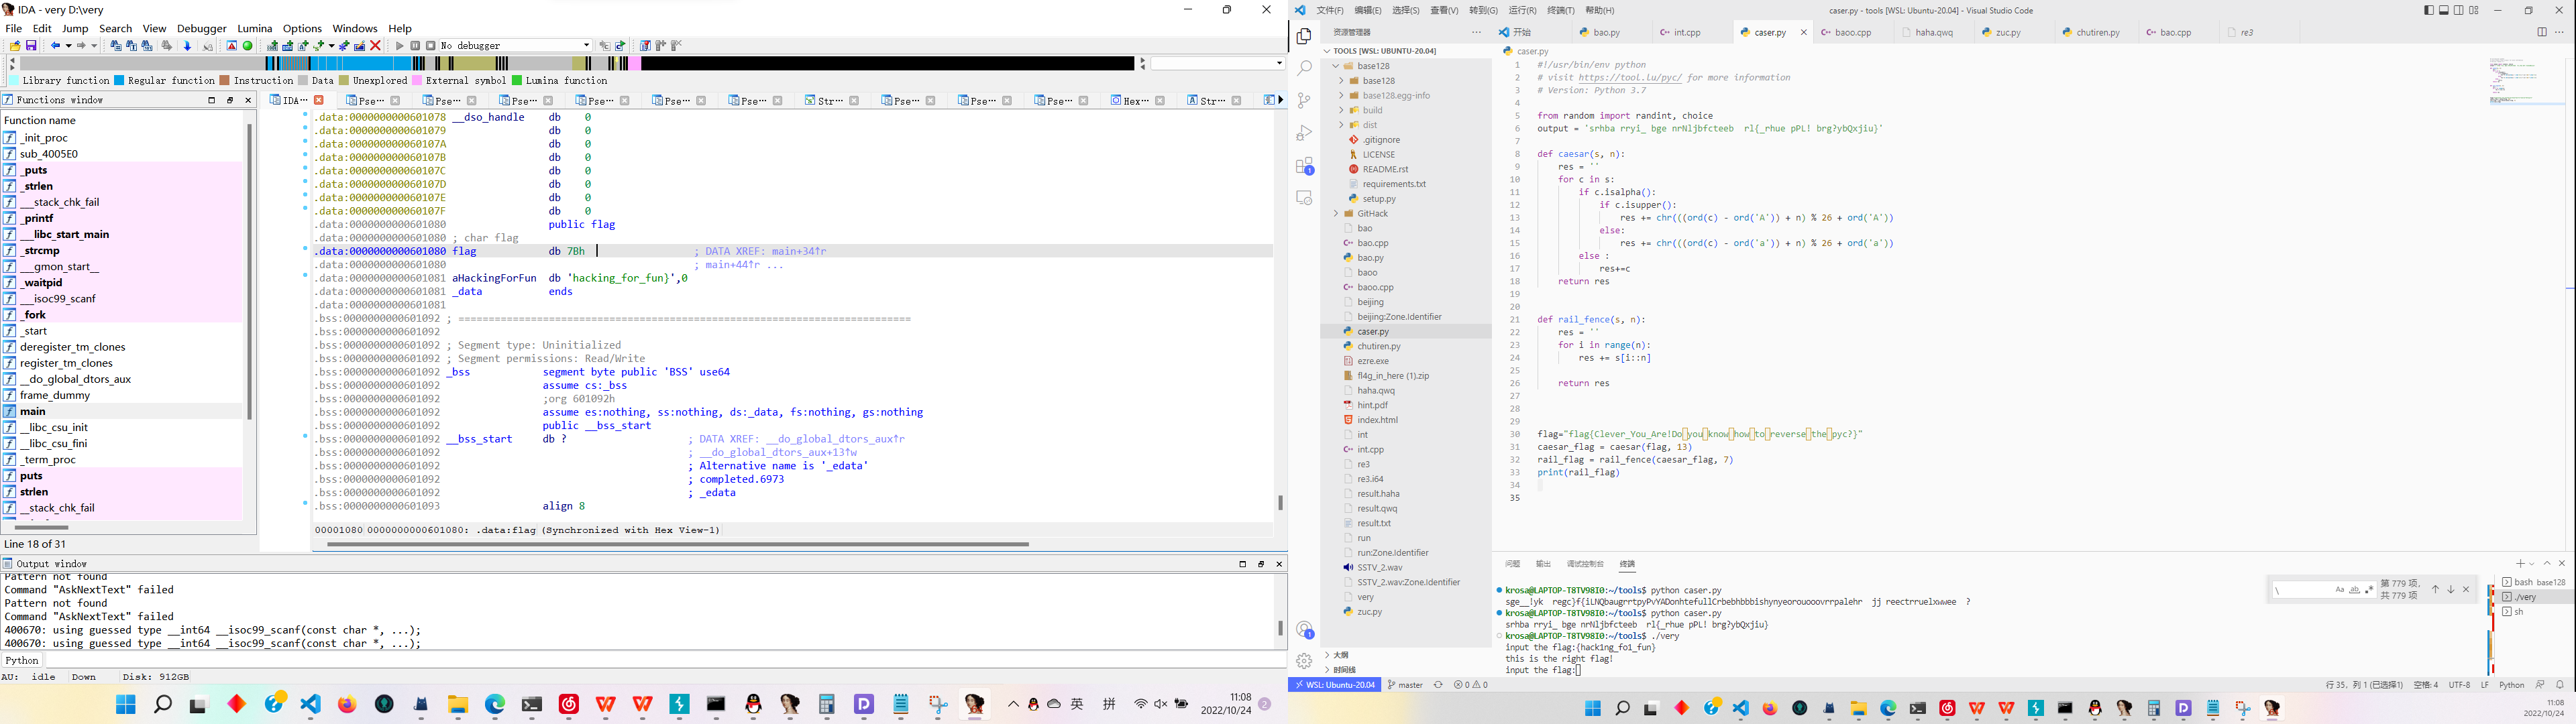Click the IDA debugger pause button

415,46
